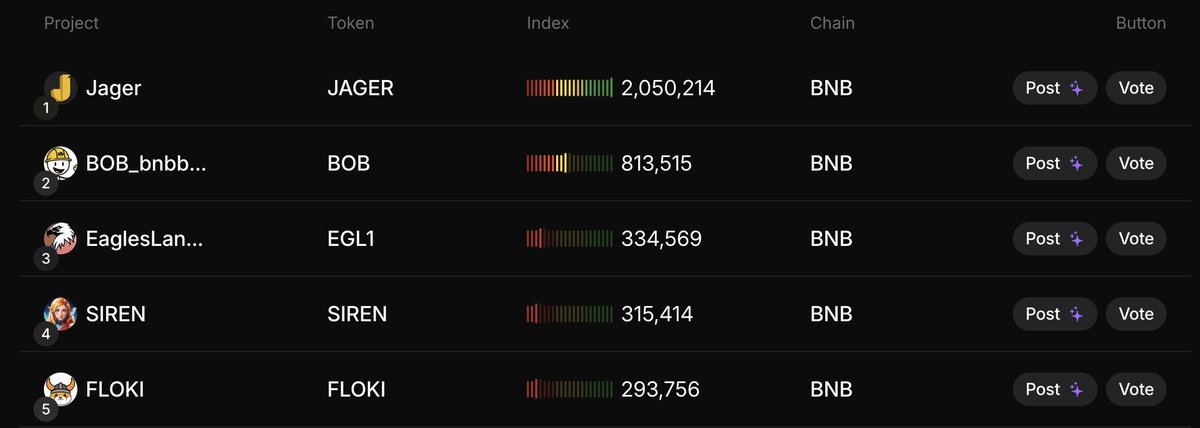Click the Chain column header

pos(832,23)
